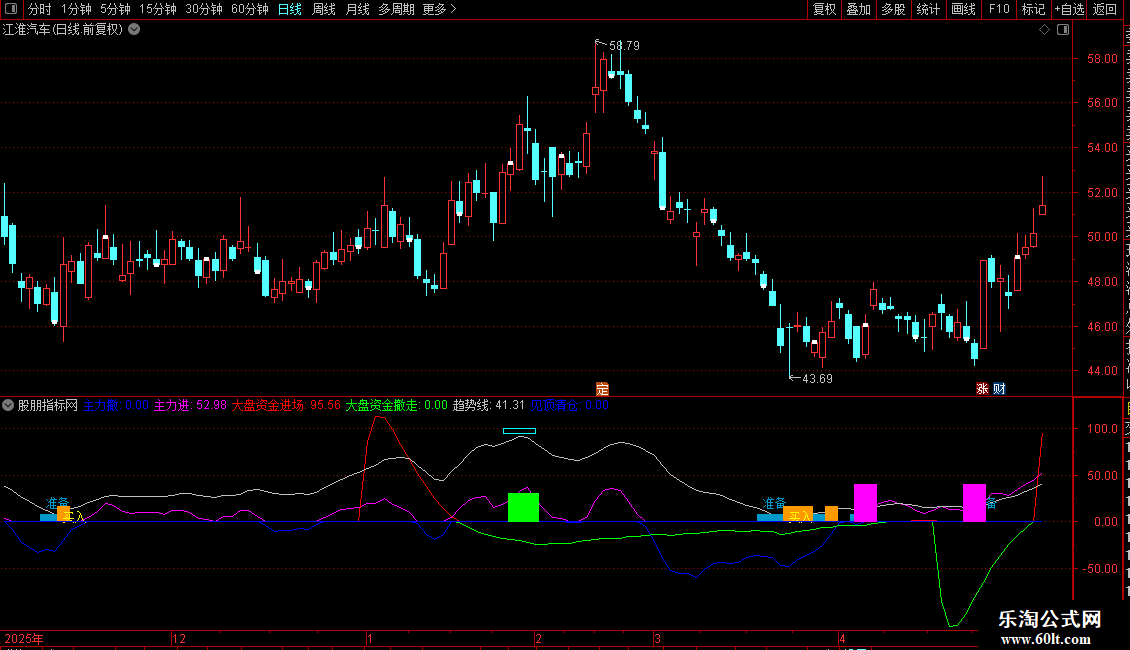The image size is (1130, 650).
Task: Open the 多股 multi-stock view
Action: [x=894, y=9]
